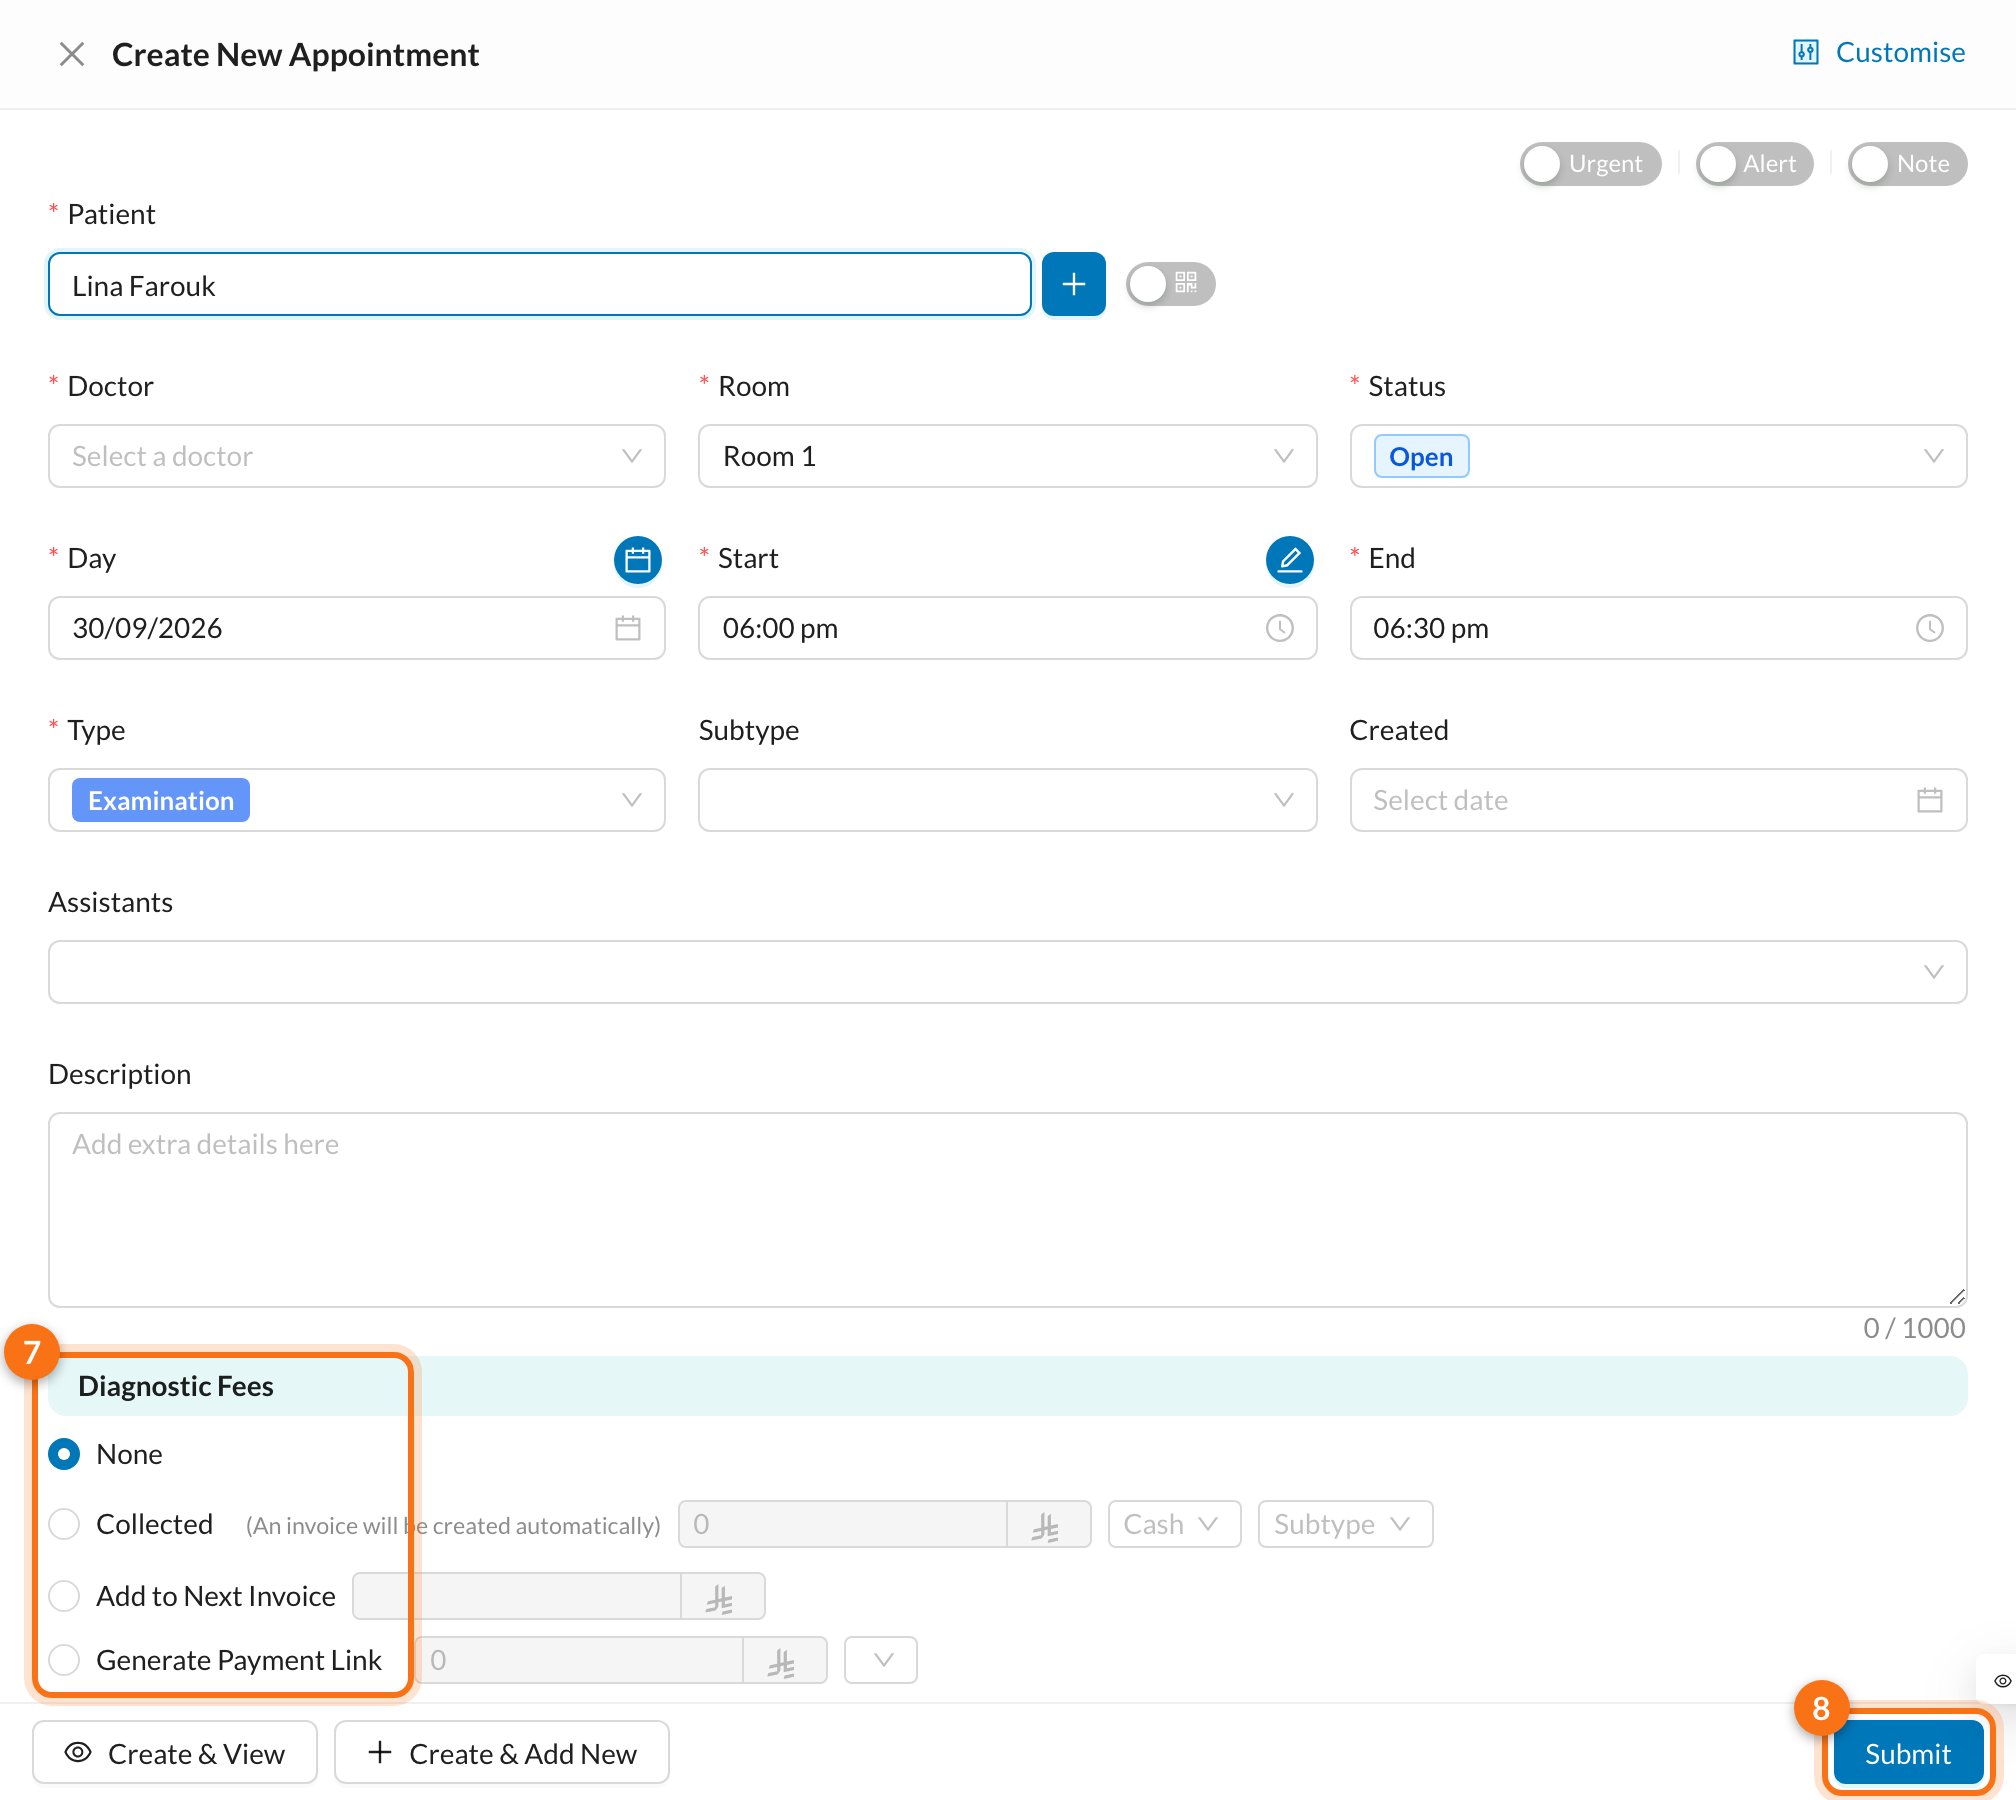The width and height of the screenshot is (2016, 1800).
Task: Open the Subtype dropdown under Subtype label
Action: point(1007,800)
